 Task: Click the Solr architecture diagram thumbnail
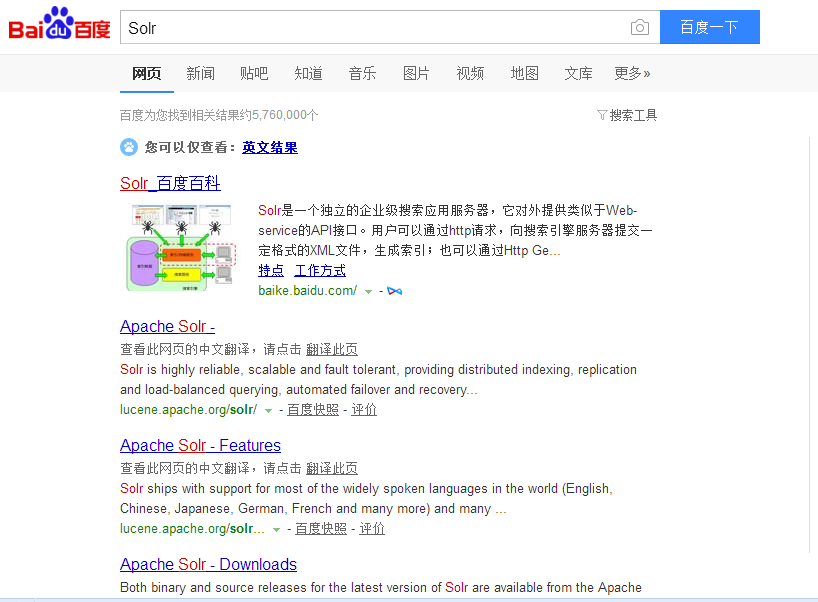pyautogui.click(x=181, y=248)
